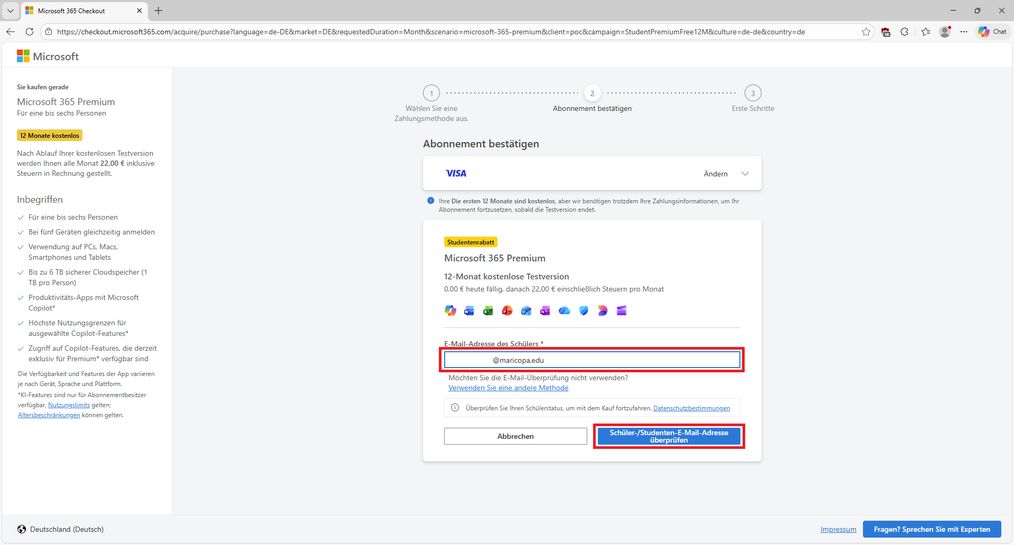This screenshot has height=545, width=1014.
Task: Click E-Mail-Adresse des Schülers field label
Action: [494, 344]
